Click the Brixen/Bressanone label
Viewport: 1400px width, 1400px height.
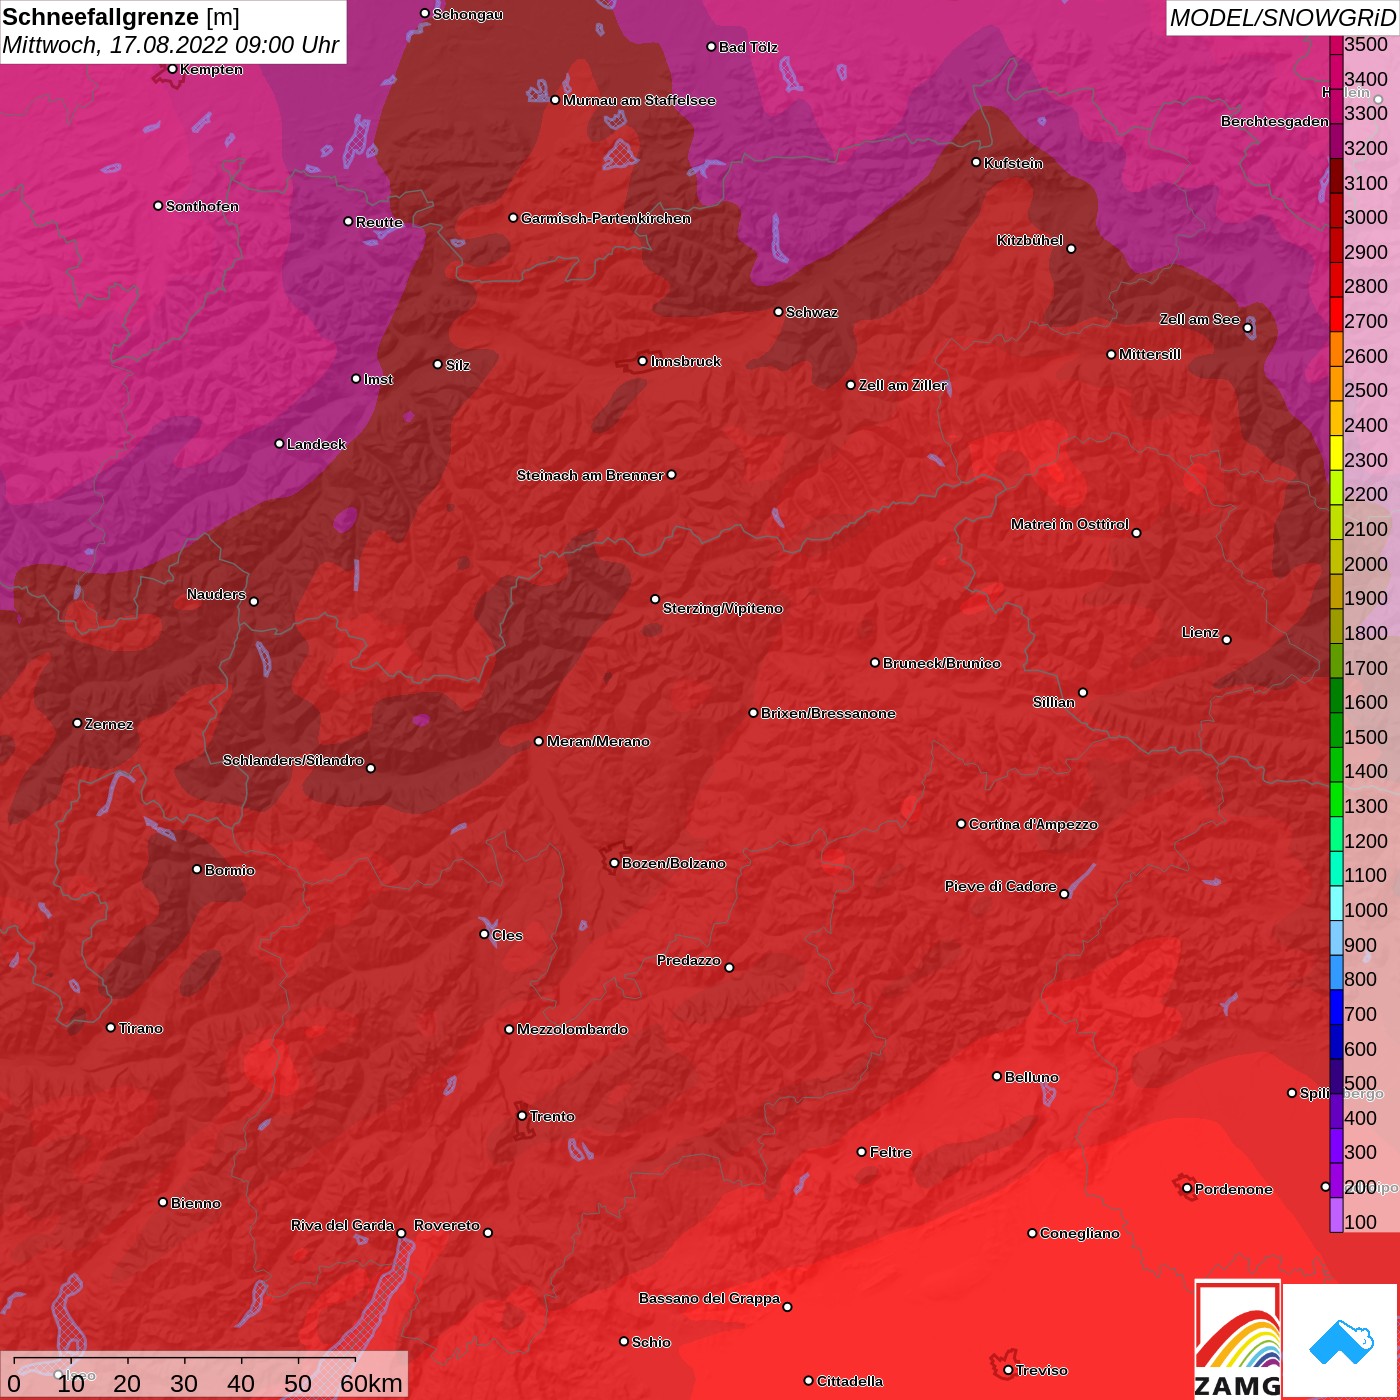(x=828, y=713)
